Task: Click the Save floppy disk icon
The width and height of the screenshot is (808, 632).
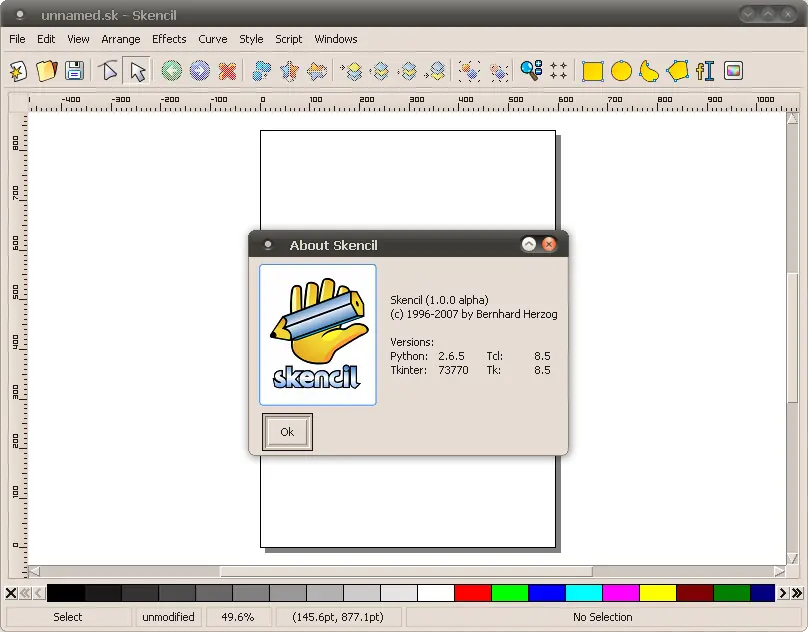Action: [x=74, y=71]
